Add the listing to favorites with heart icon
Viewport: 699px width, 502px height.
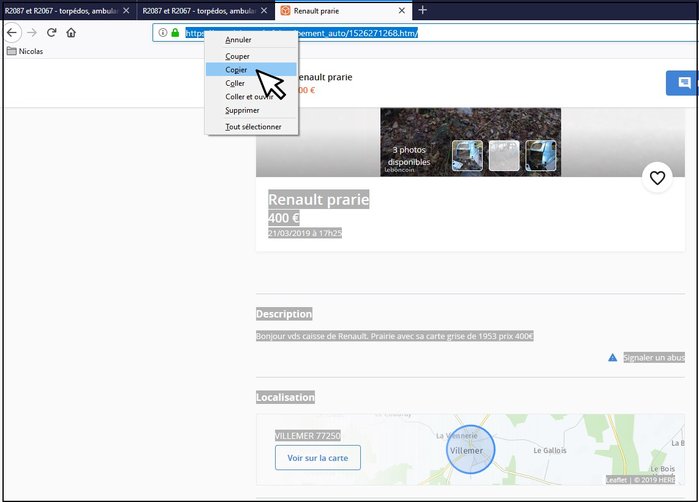657,178
